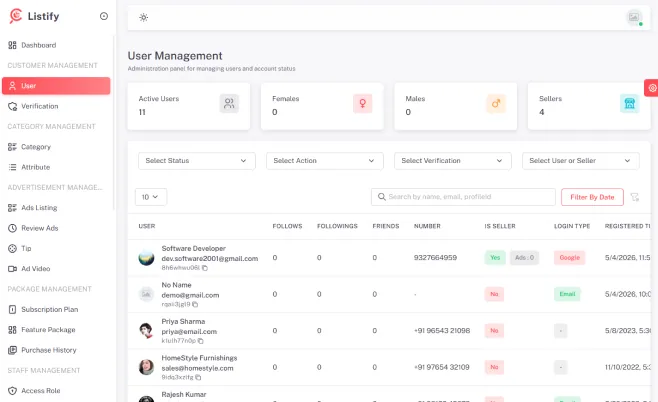Click email dev.software2001@gmail.com
The width and height of the screenshot is (658, 402).
pyautogui.click(x=210, y=258)
